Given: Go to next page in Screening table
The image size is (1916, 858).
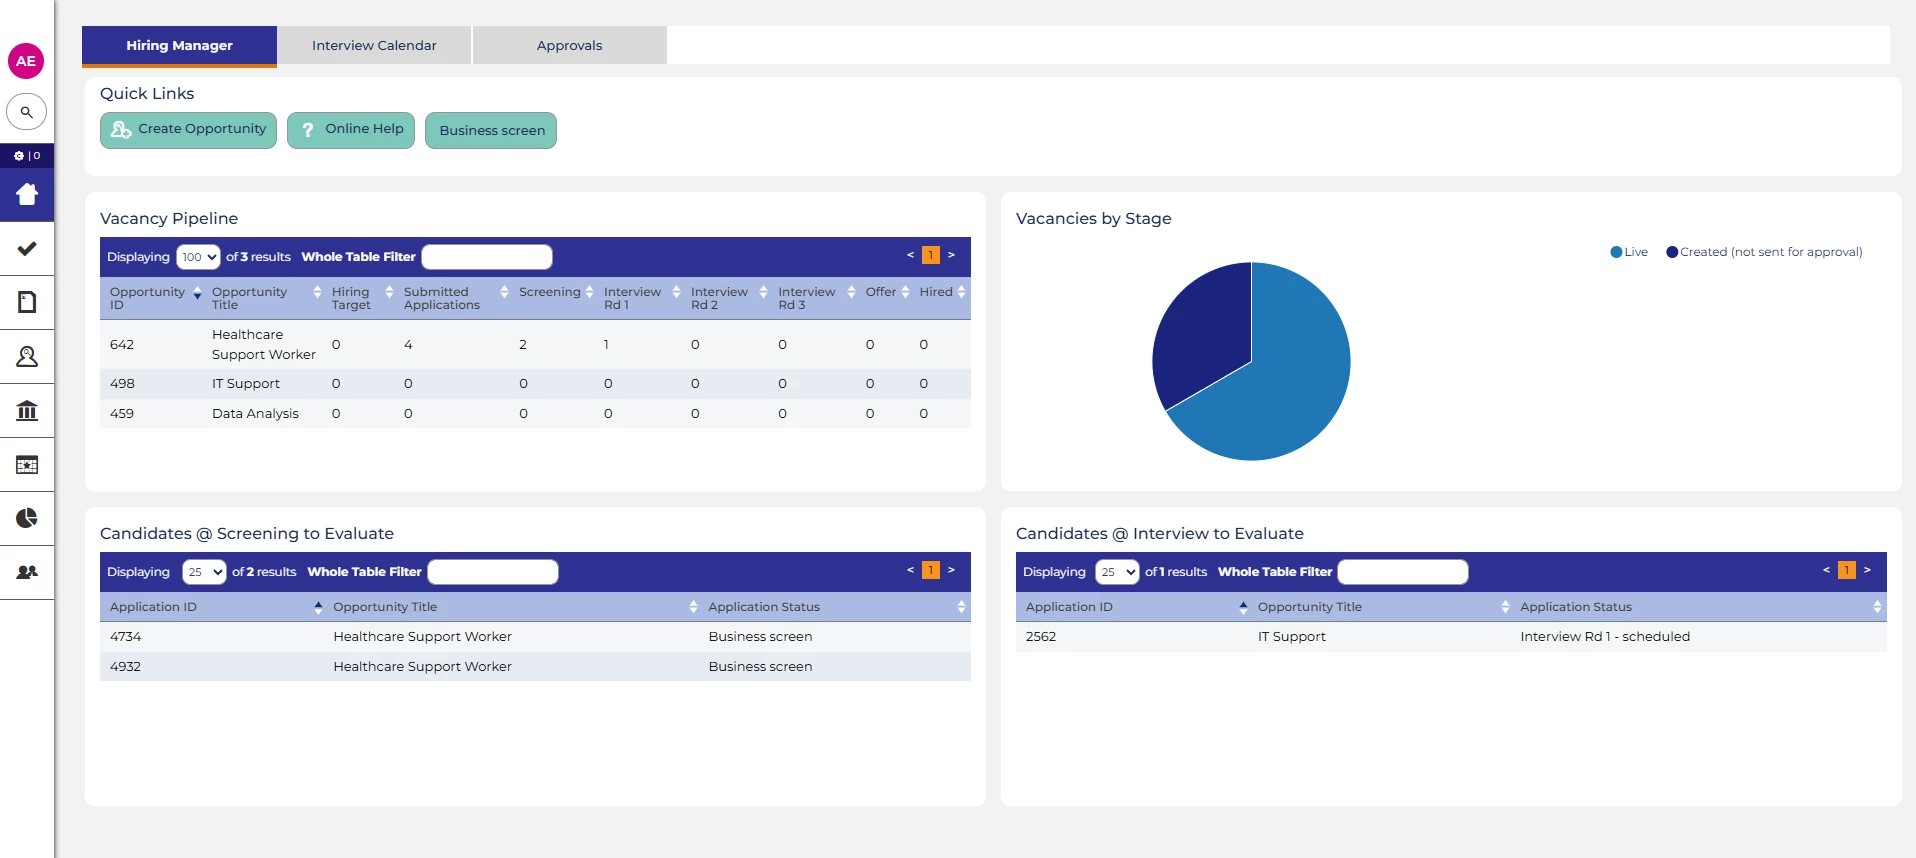Looking at the screenshot, I should pos(951,570).
